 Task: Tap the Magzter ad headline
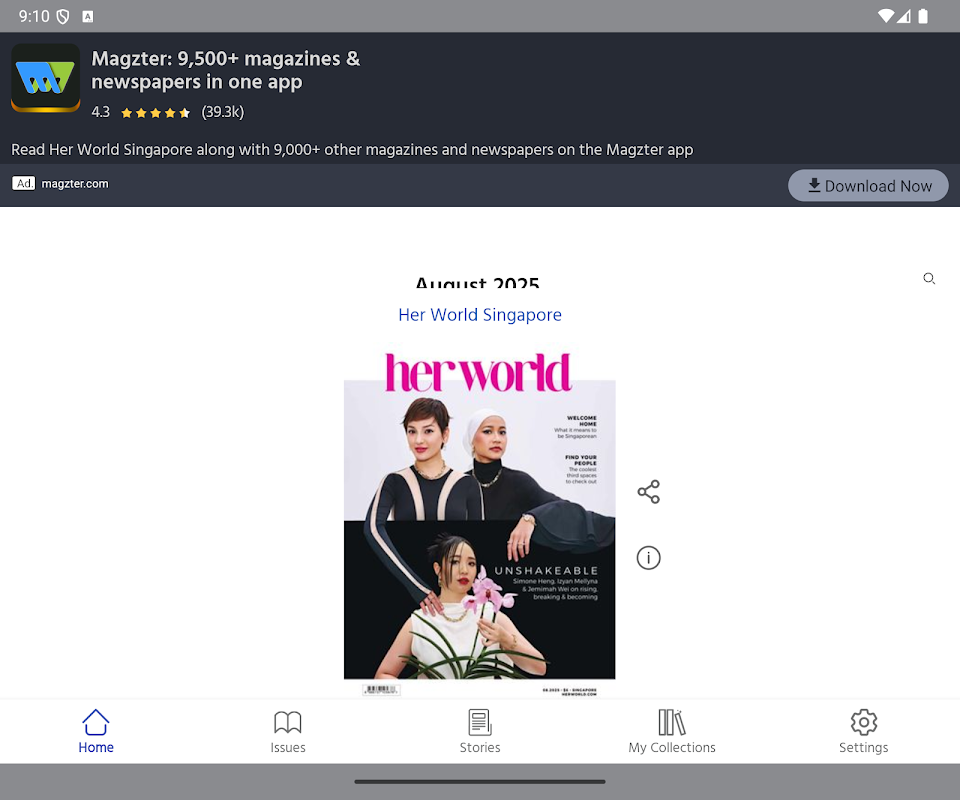click(x=226, y=70)
